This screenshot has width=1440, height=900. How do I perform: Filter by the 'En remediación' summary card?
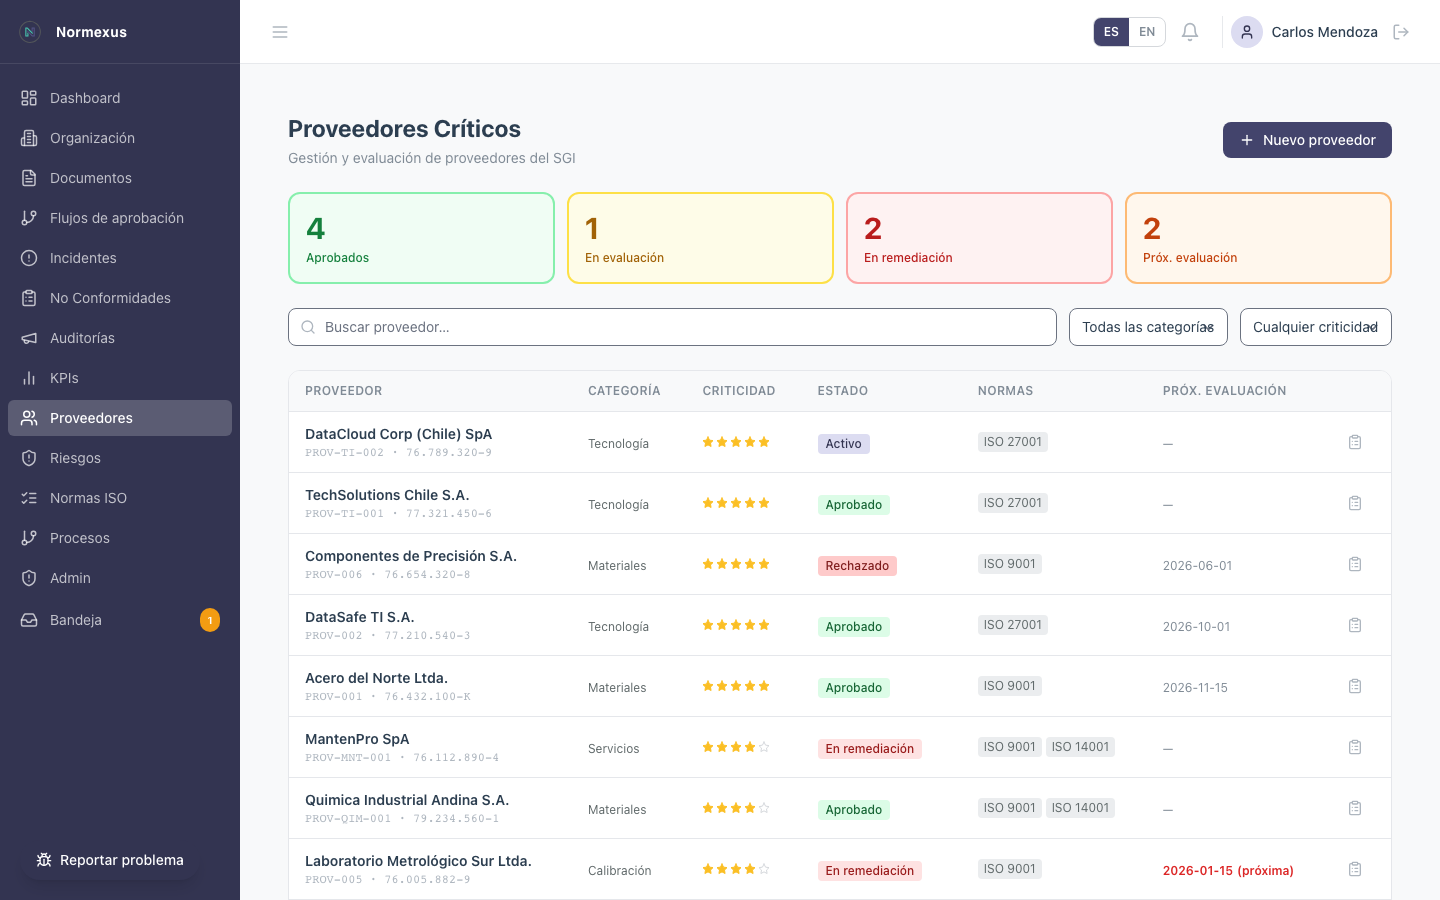(979, 238)
